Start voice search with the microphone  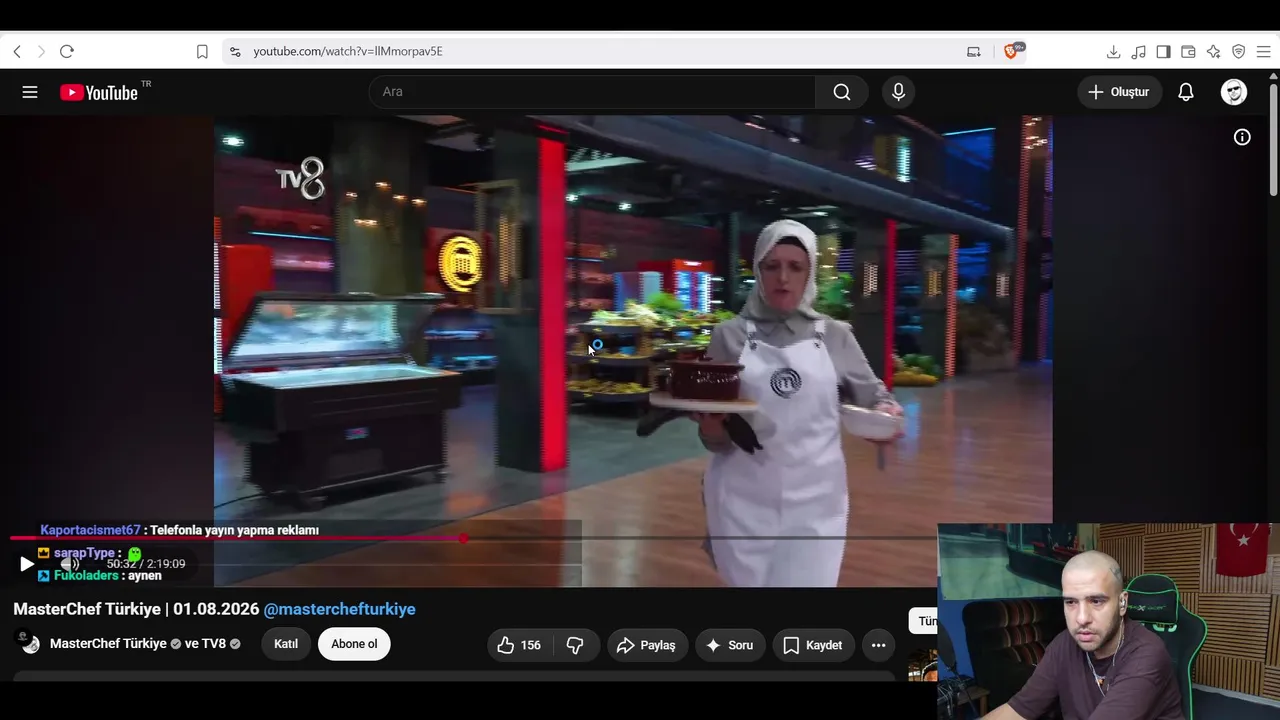click(x=898, y=92)
